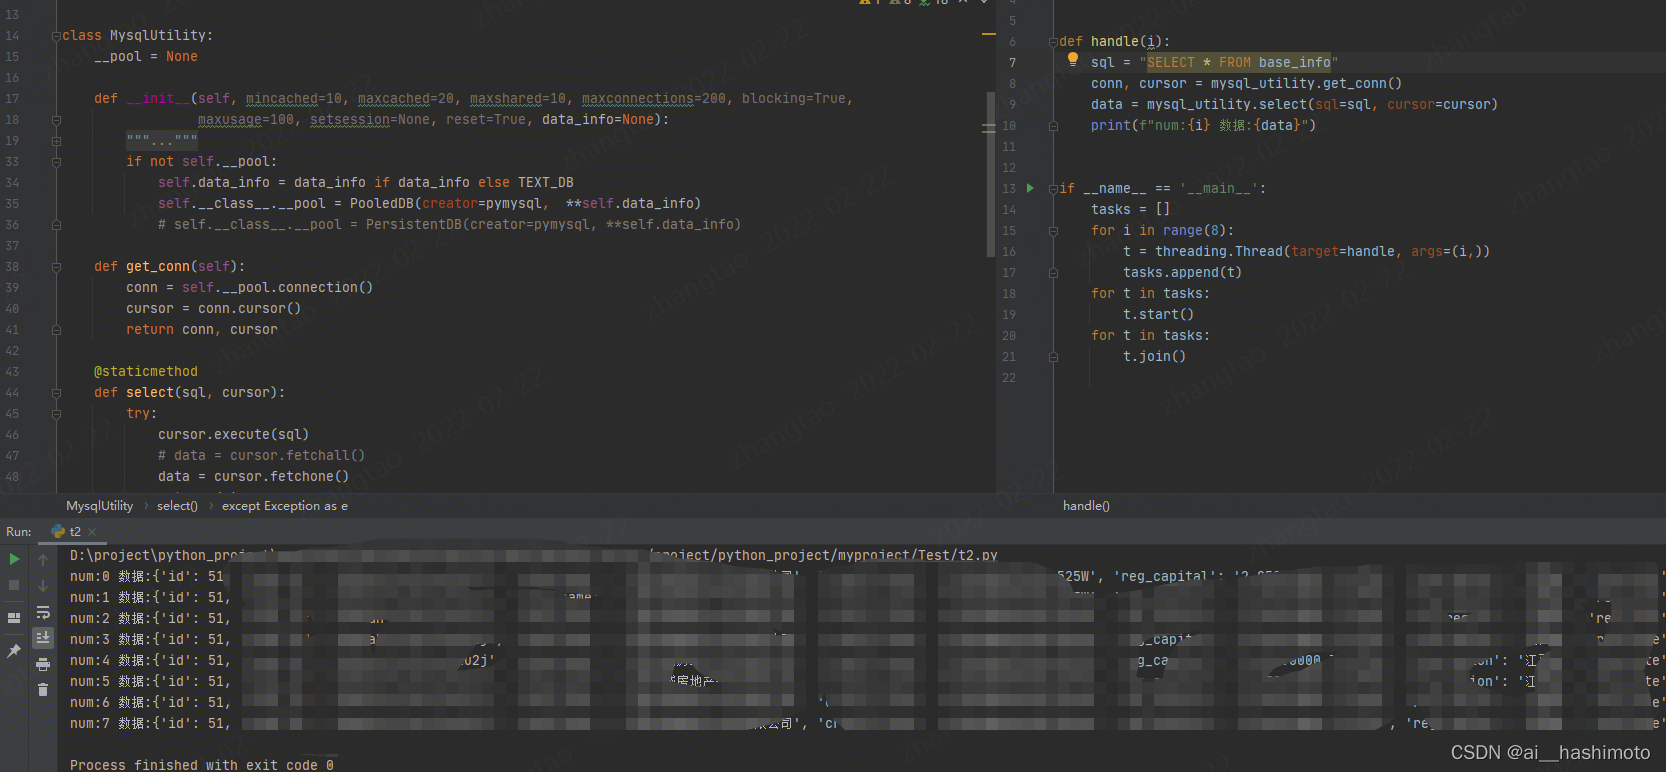
Task: Click yellow warning stripe mark near scrollbar top
Action: click(988, 35)
